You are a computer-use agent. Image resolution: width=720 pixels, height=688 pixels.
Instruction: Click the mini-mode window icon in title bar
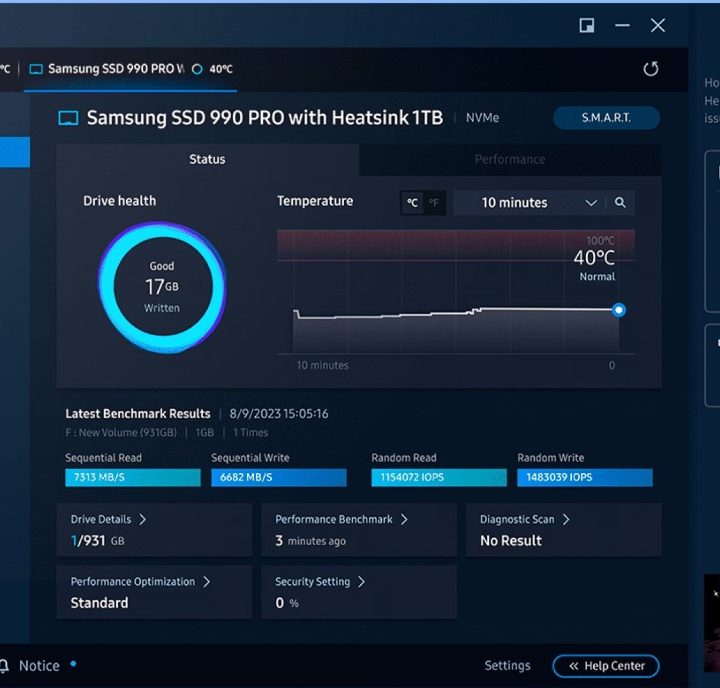587,25
